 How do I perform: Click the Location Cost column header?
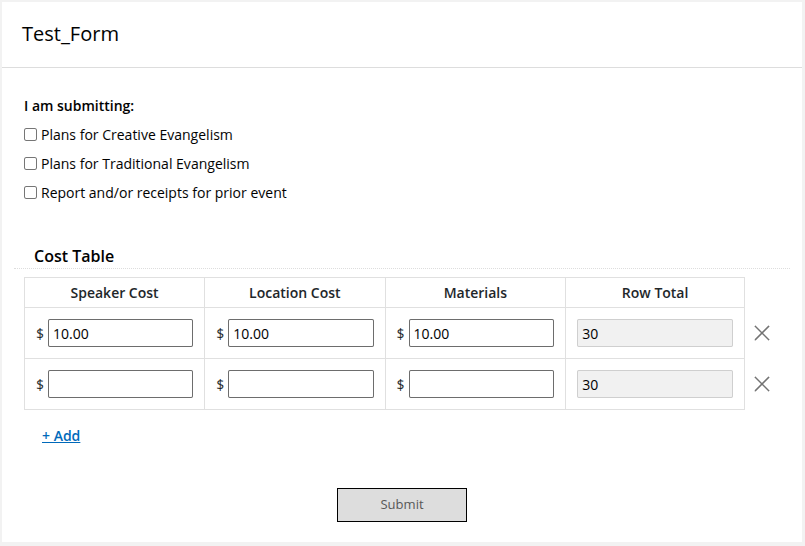(x=295, y=293)
